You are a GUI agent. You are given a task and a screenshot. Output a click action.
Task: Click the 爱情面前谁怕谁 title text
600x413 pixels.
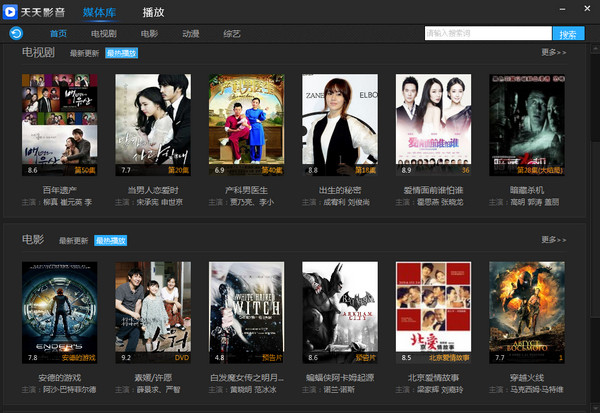434,190
